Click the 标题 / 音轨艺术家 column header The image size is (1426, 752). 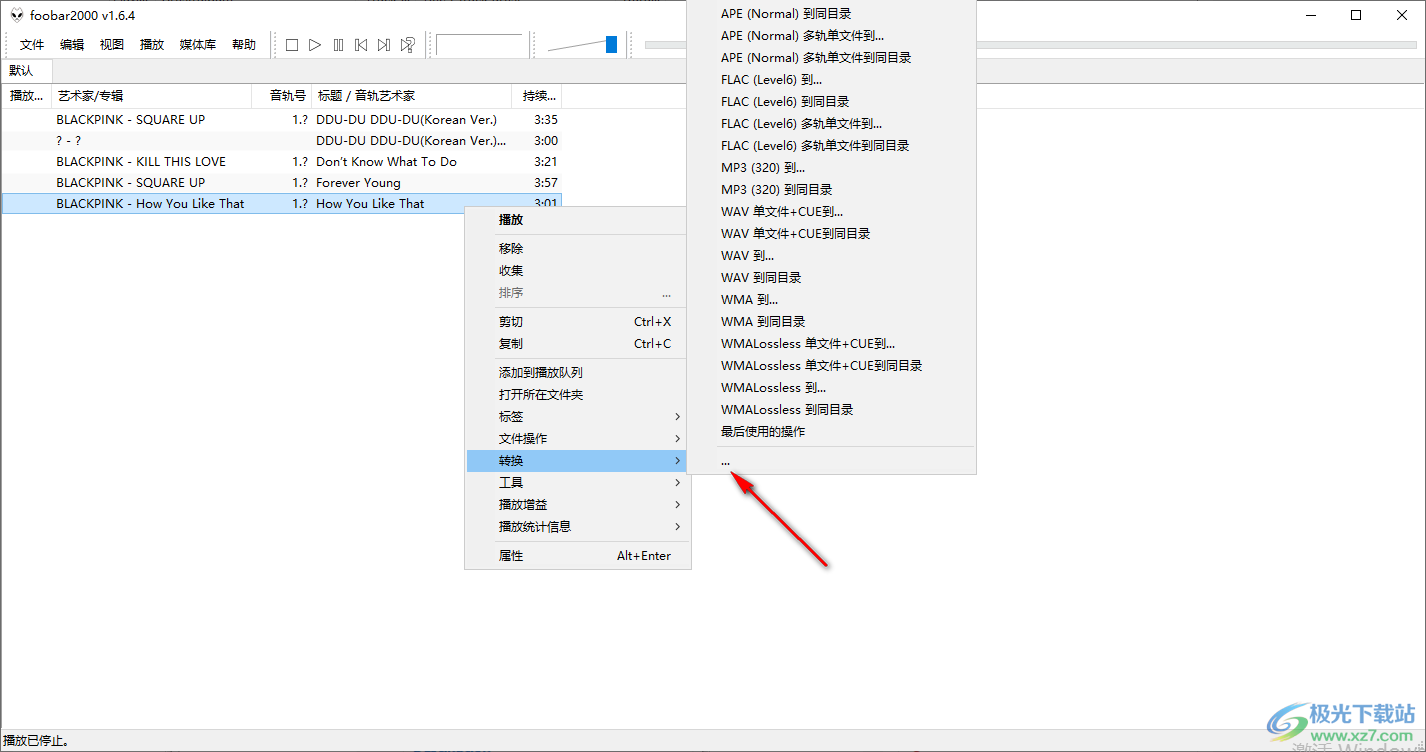click(412, 96)
